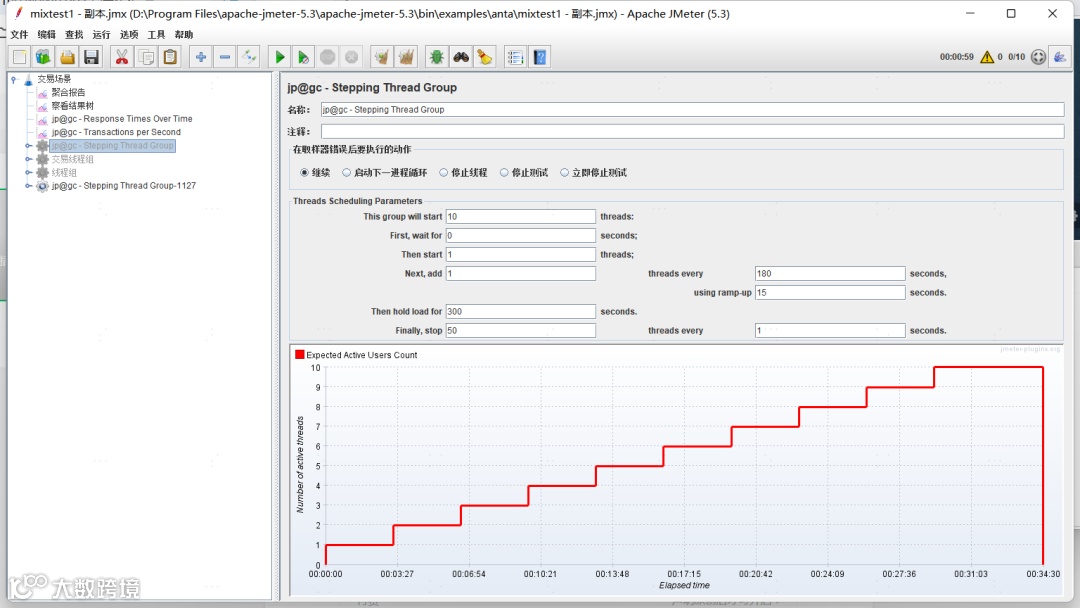This screenshot has width=1080, height=608.
Task: Edit the 'This group will start' threads field
Action: coord(521,216)
